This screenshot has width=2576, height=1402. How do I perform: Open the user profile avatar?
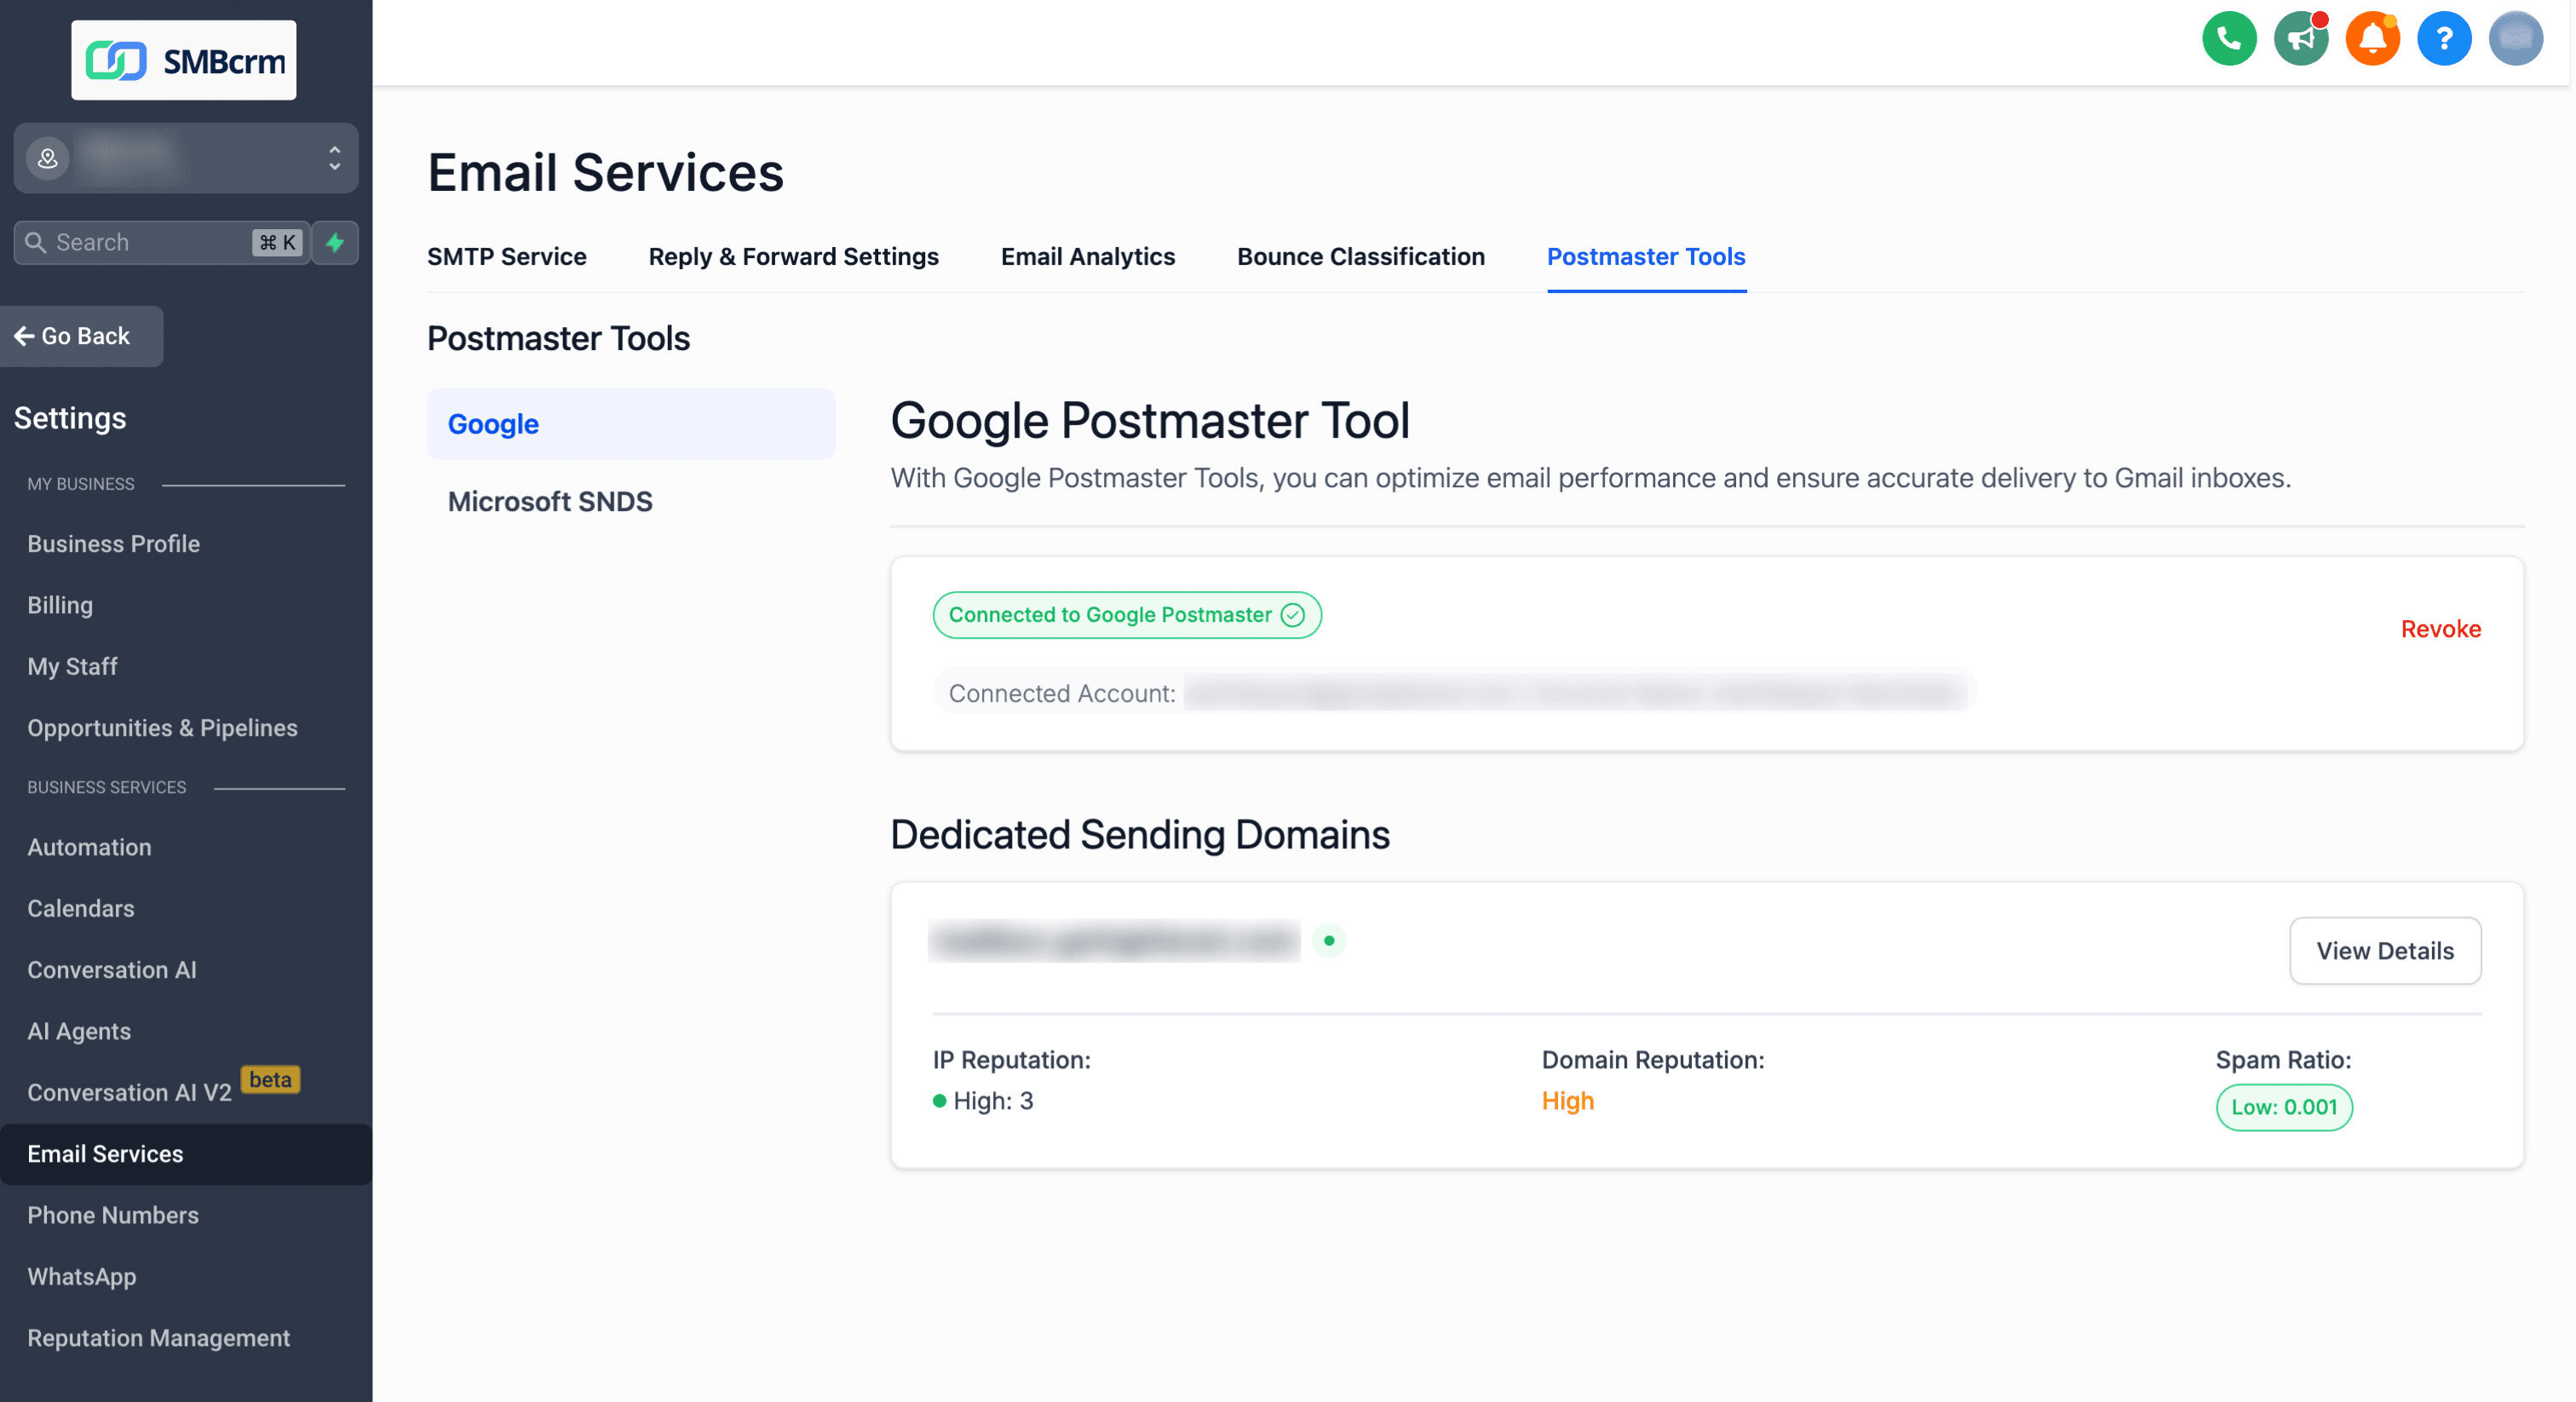2516,40
